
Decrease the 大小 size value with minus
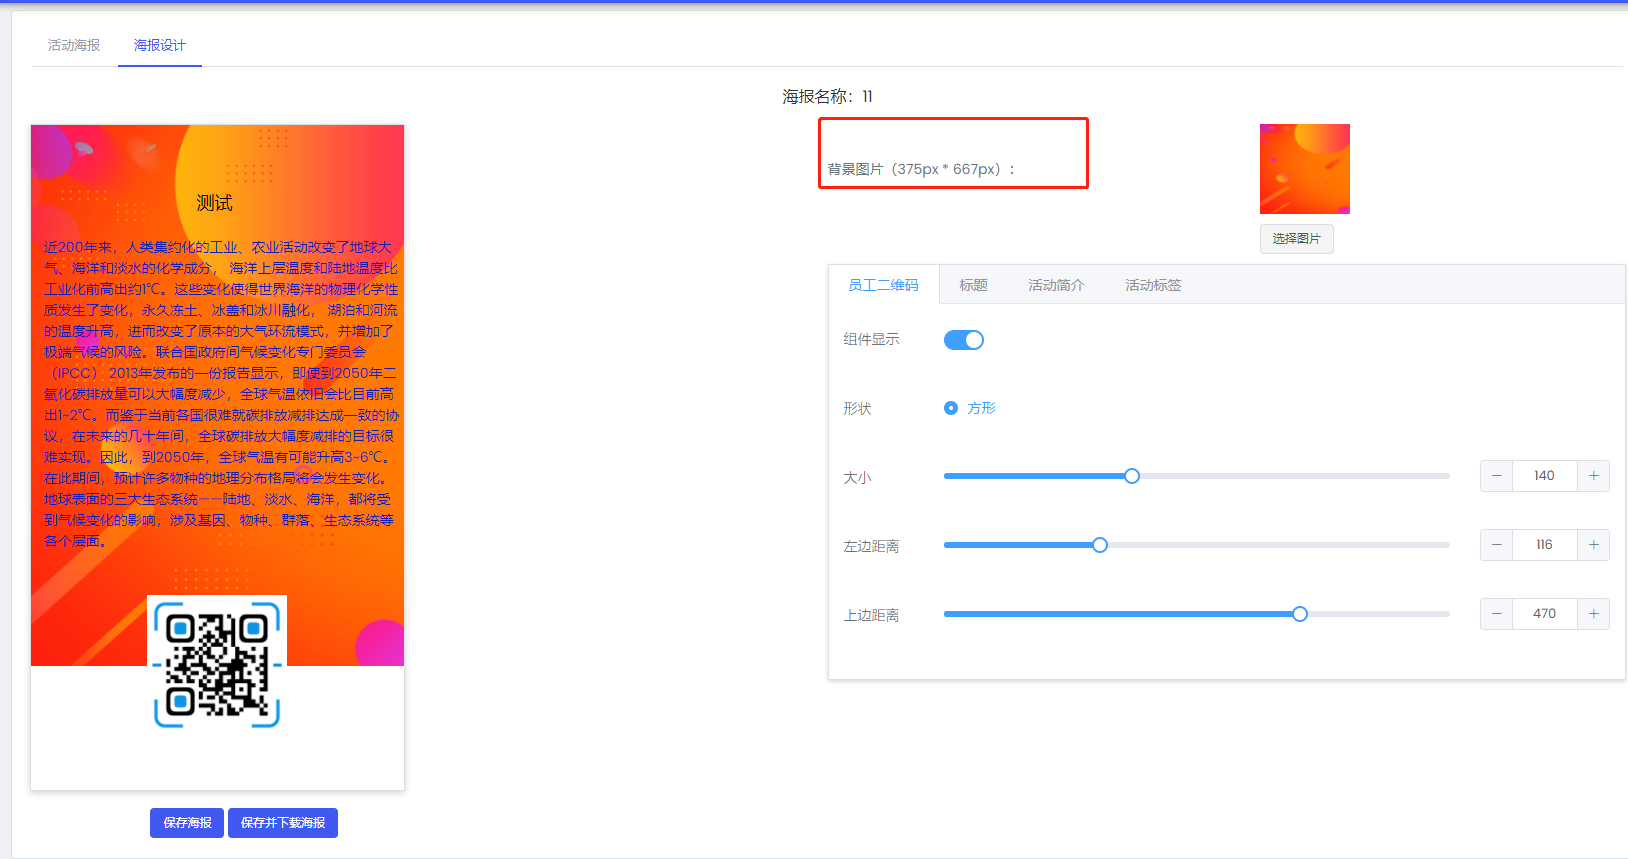tap(1496, 476)
